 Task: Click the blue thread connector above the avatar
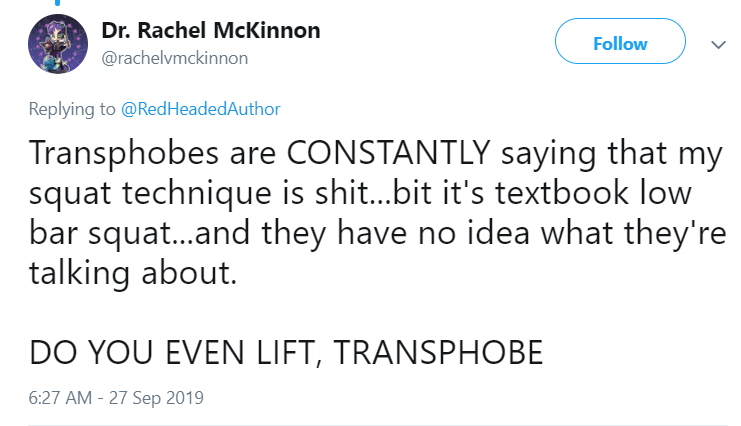(x=58, y=3)
